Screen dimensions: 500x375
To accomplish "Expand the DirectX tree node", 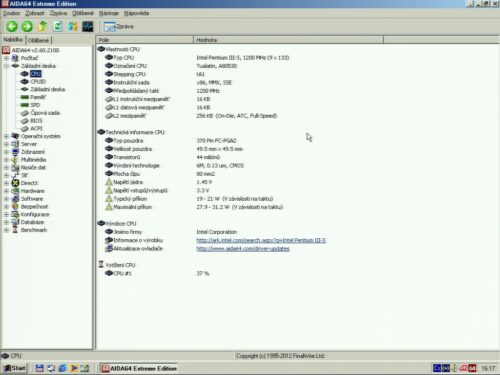I will [6, 183].
